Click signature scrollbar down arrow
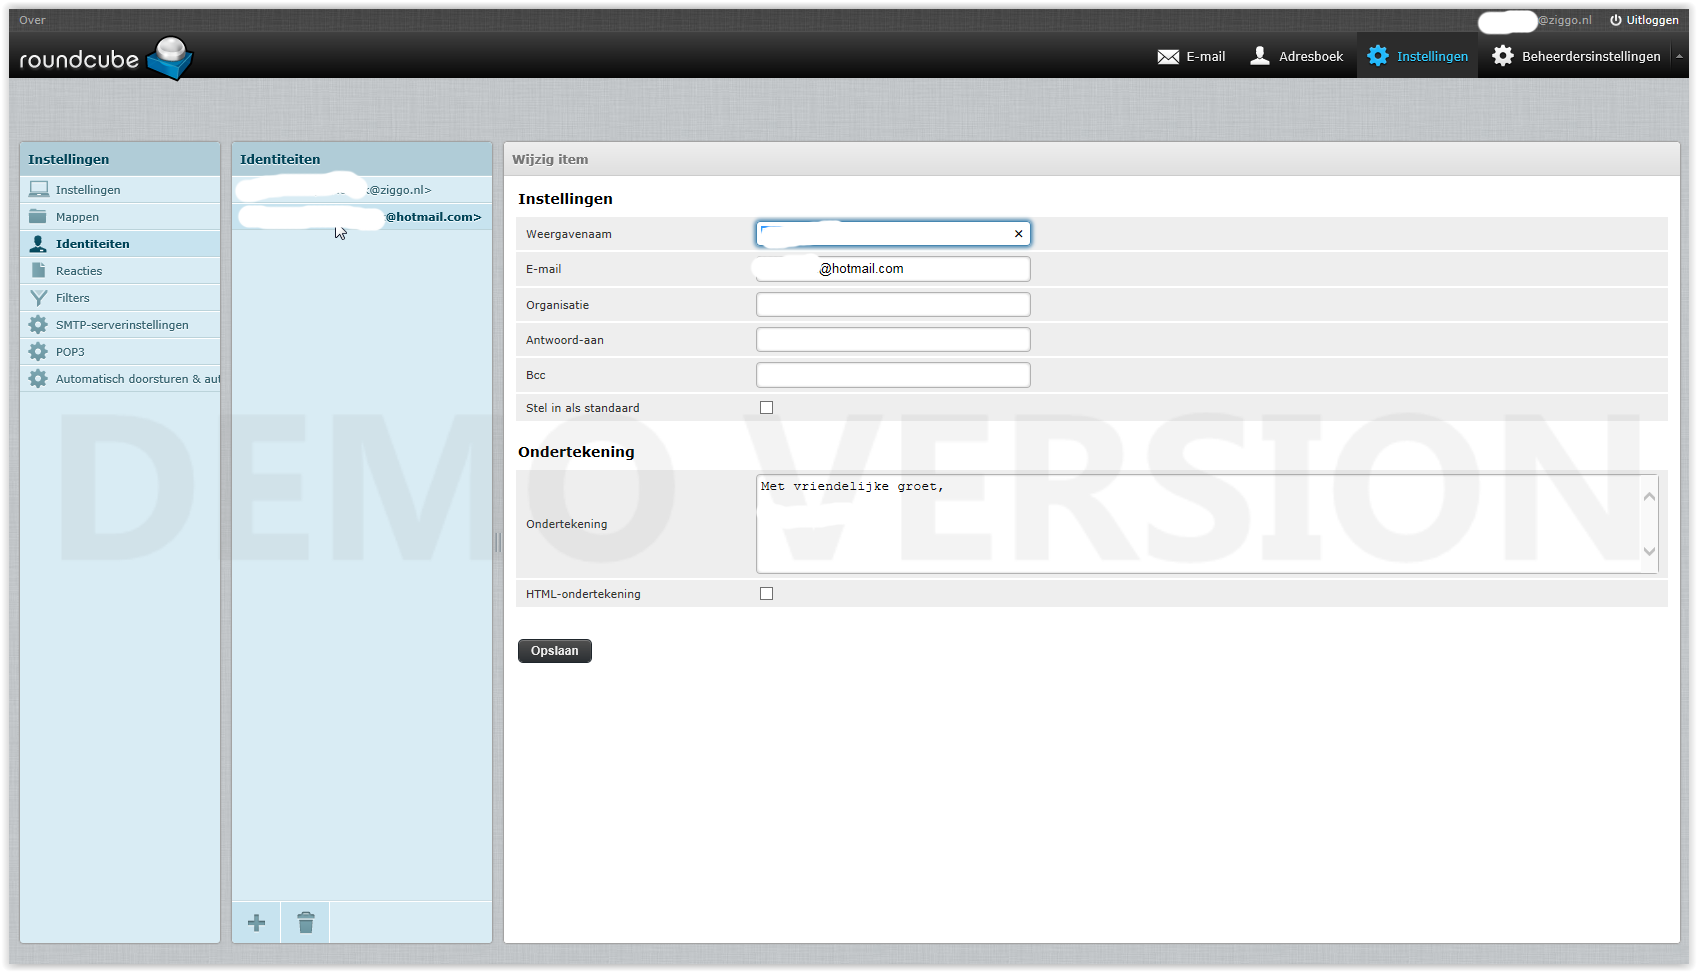 click(1649, 551)
